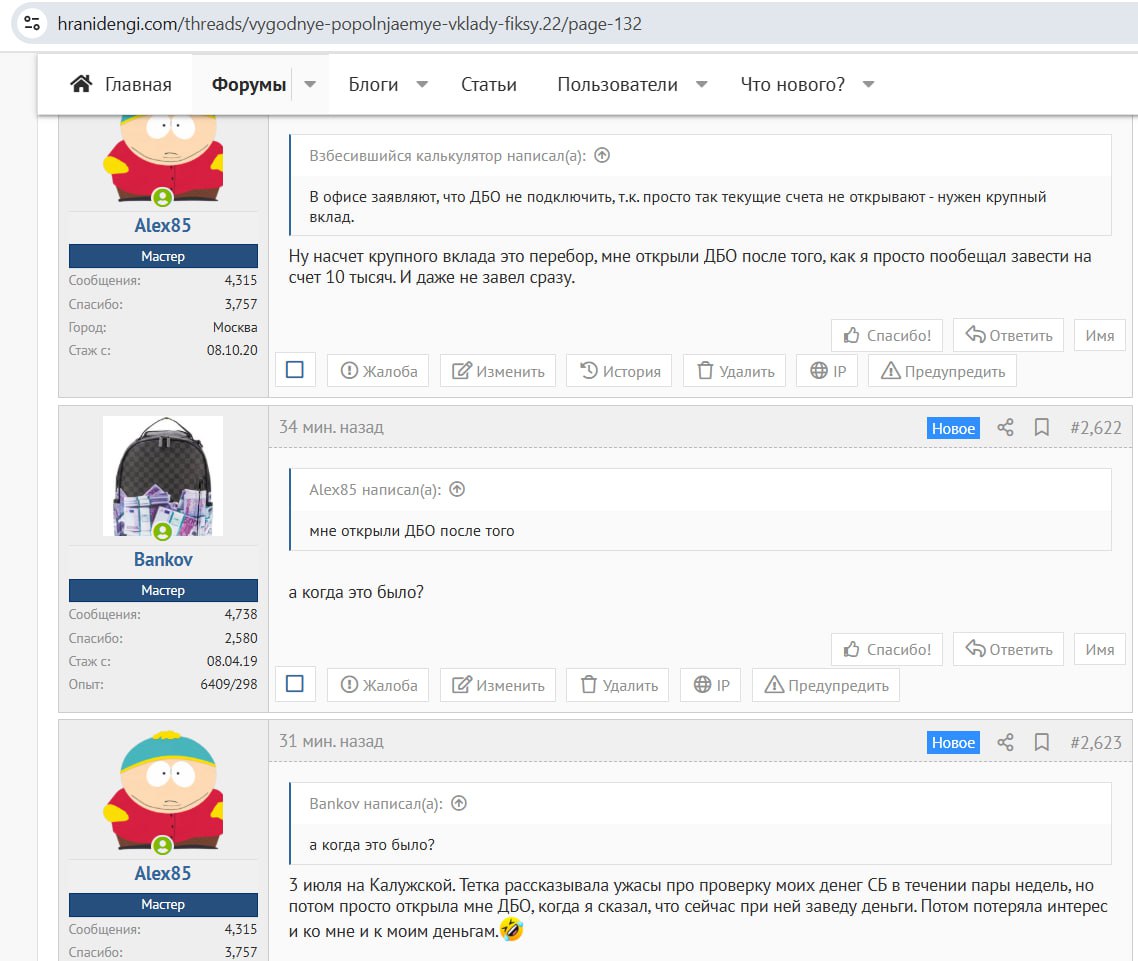Expand the Блоги dropdown arrow
1138x961 pixels.
click(x=422, y=84)
